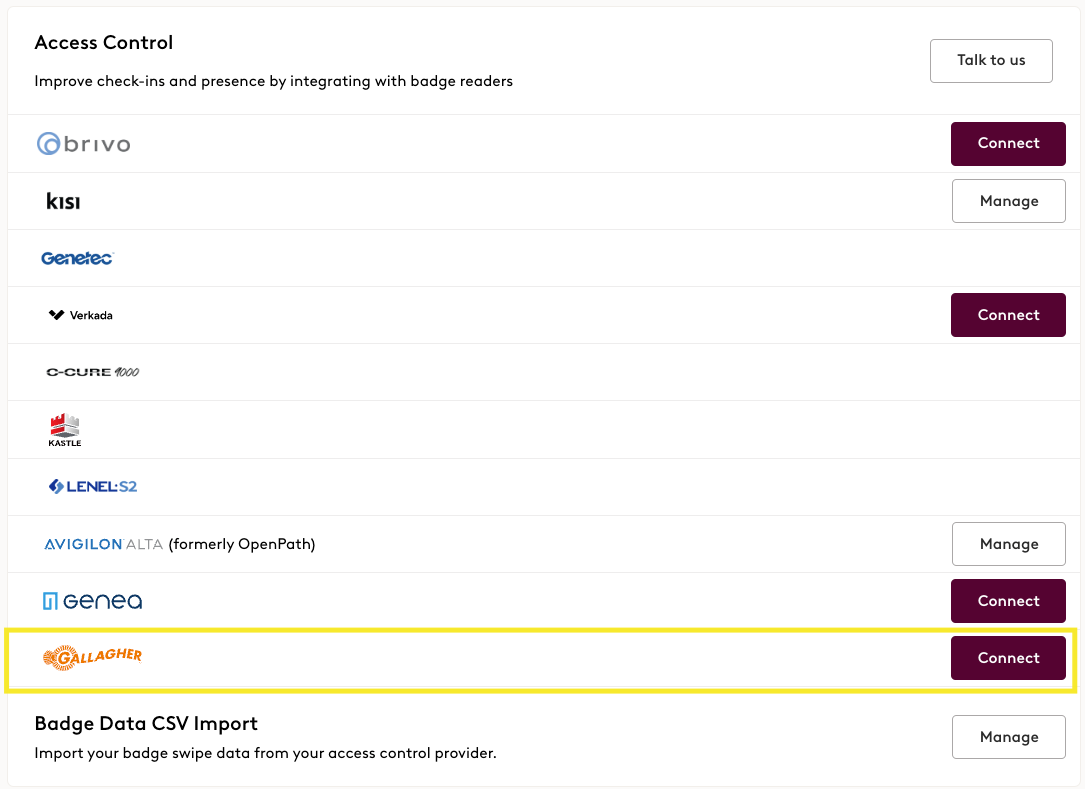Viewport: 1085px width, 789px height.
Task: Click the C-CURE 9000 logo
Action: pyautogui.click(x=93, y=372)
